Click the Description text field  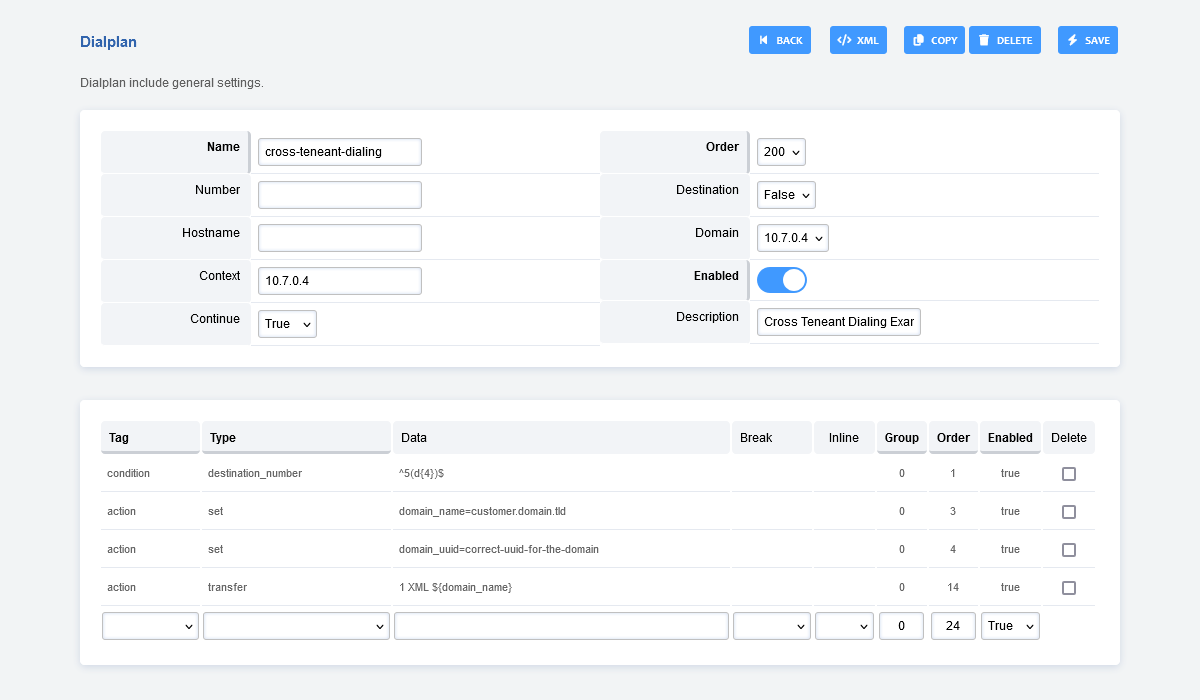(838, 322)
